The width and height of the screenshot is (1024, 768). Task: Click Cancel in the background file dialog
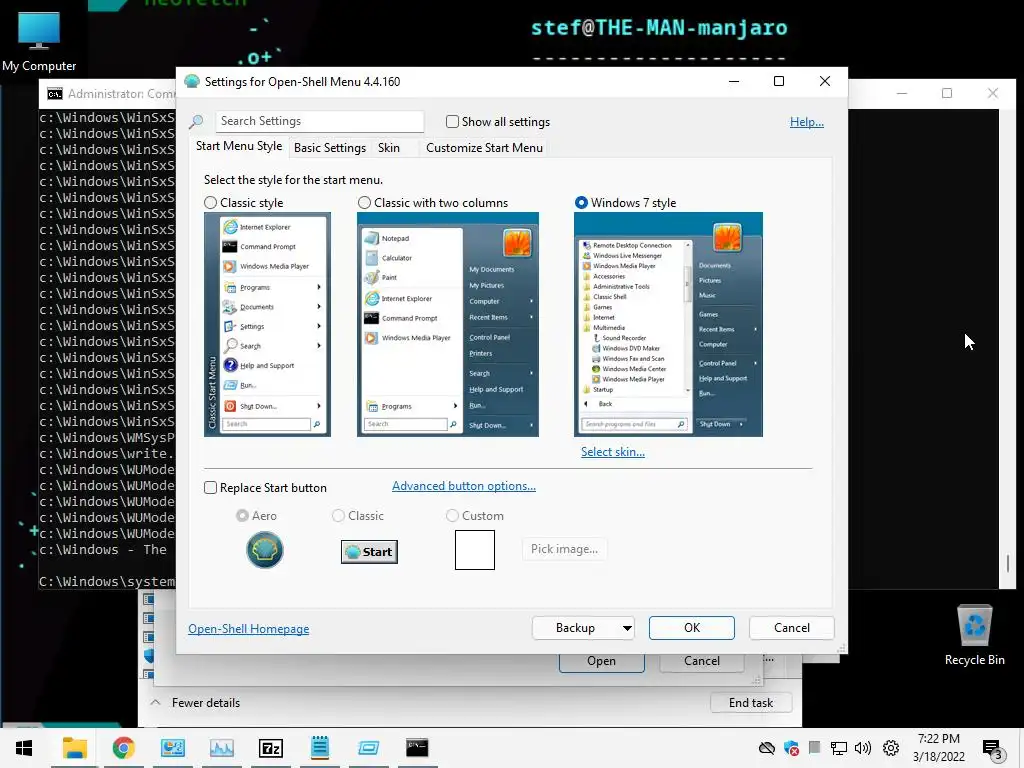coord(701,662)
